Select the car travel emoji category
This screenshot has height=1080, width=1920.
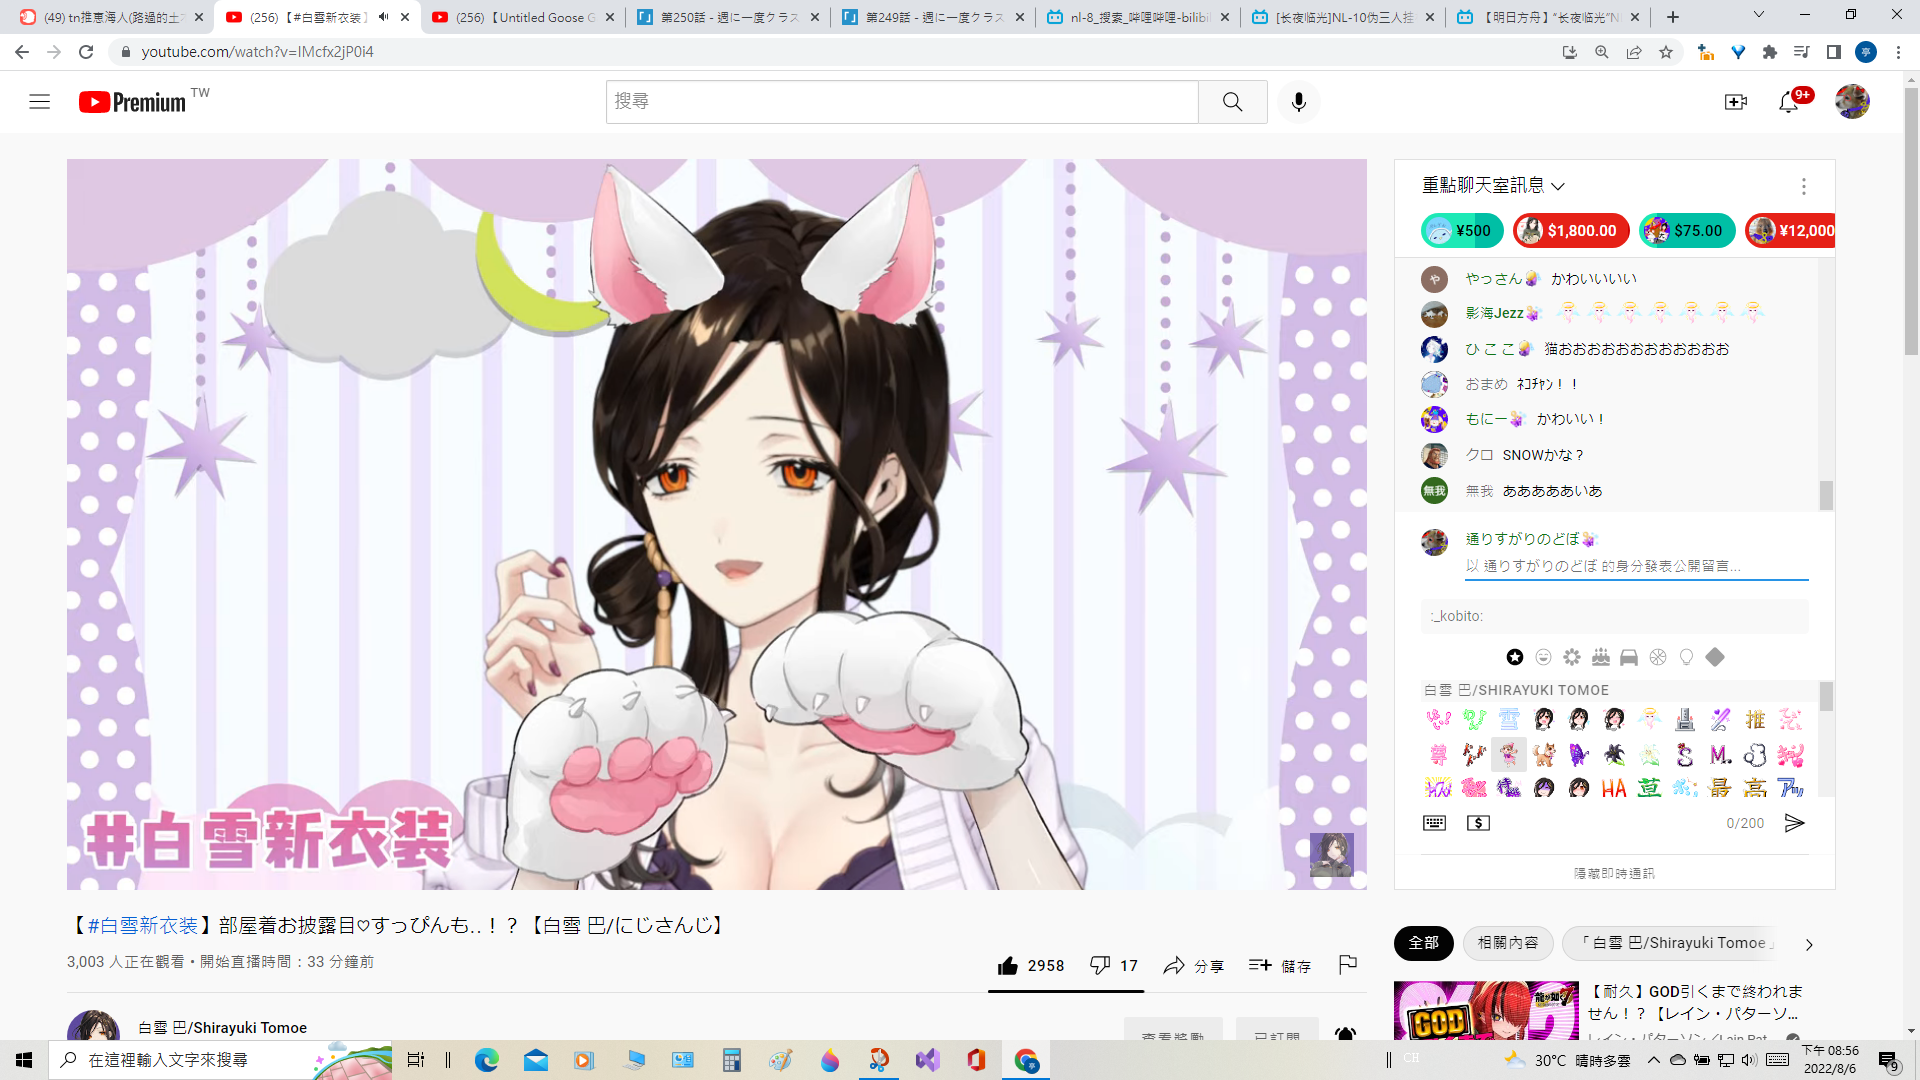coord(1629,657)
